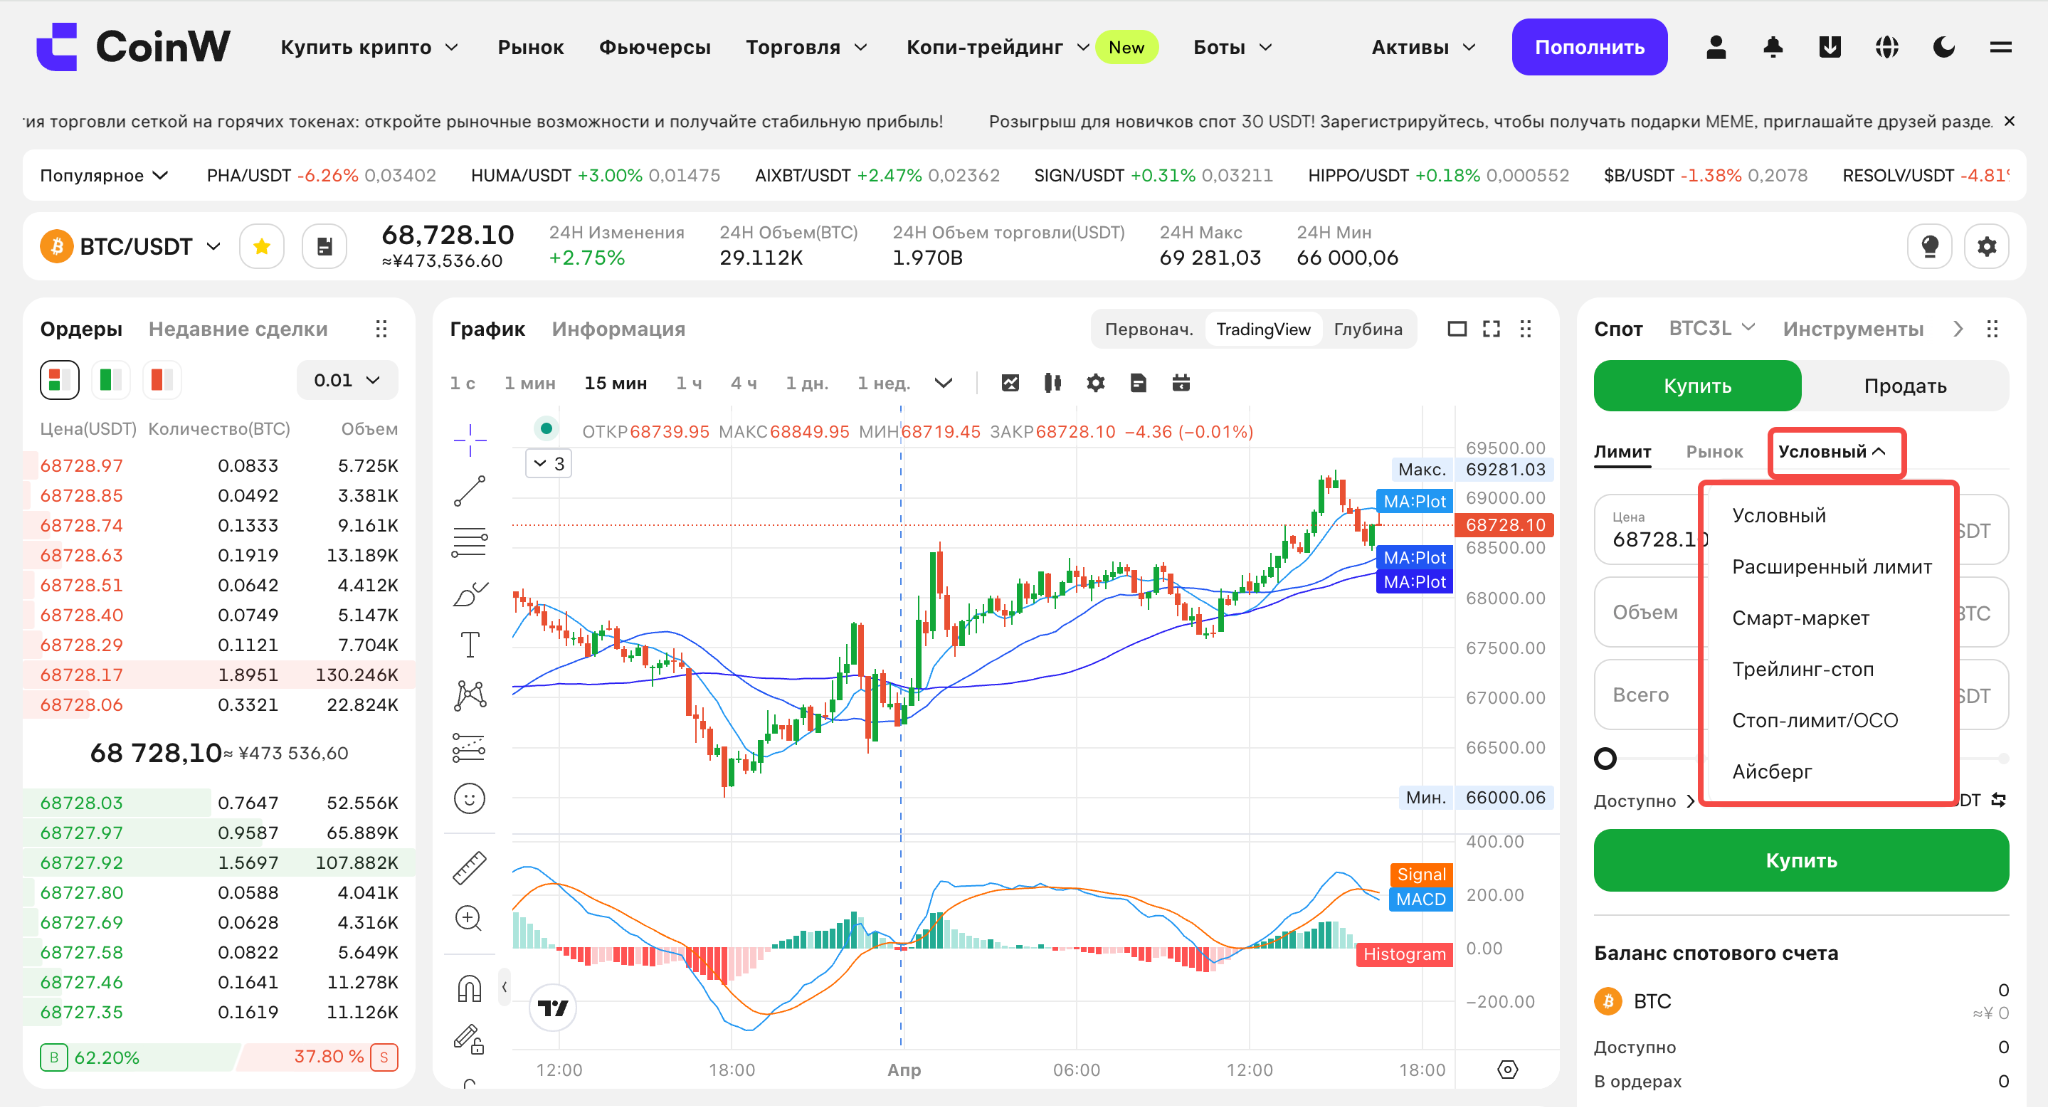Open the save chart layout icon
The width and height of the screenshot is (2048, 1107).
tap(1138, 383)
